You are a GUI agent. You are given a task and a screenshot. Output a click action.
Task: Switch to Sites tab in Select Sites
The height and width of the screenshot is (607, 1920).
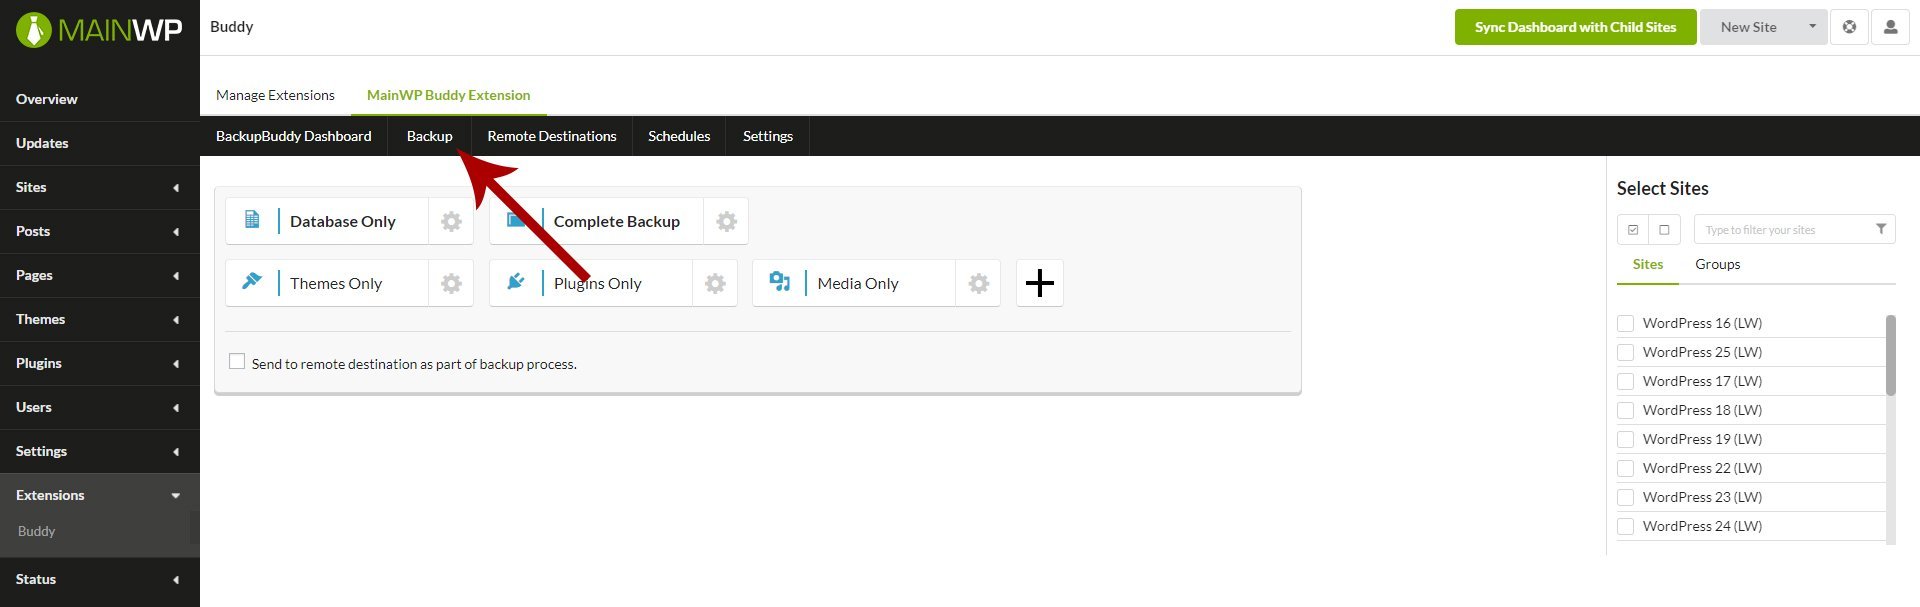tap(1648, 264)
